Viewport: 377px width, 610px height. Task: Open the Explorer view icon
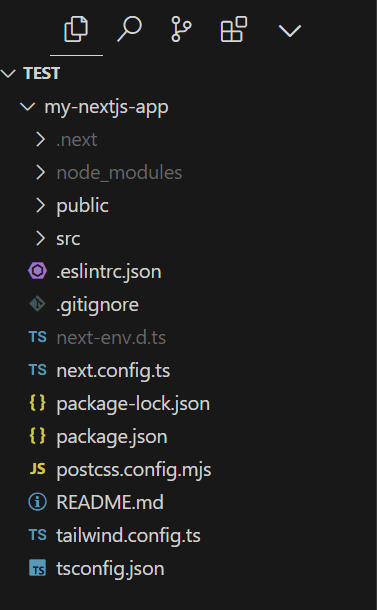pyautogui.click(x=76, y=29)
